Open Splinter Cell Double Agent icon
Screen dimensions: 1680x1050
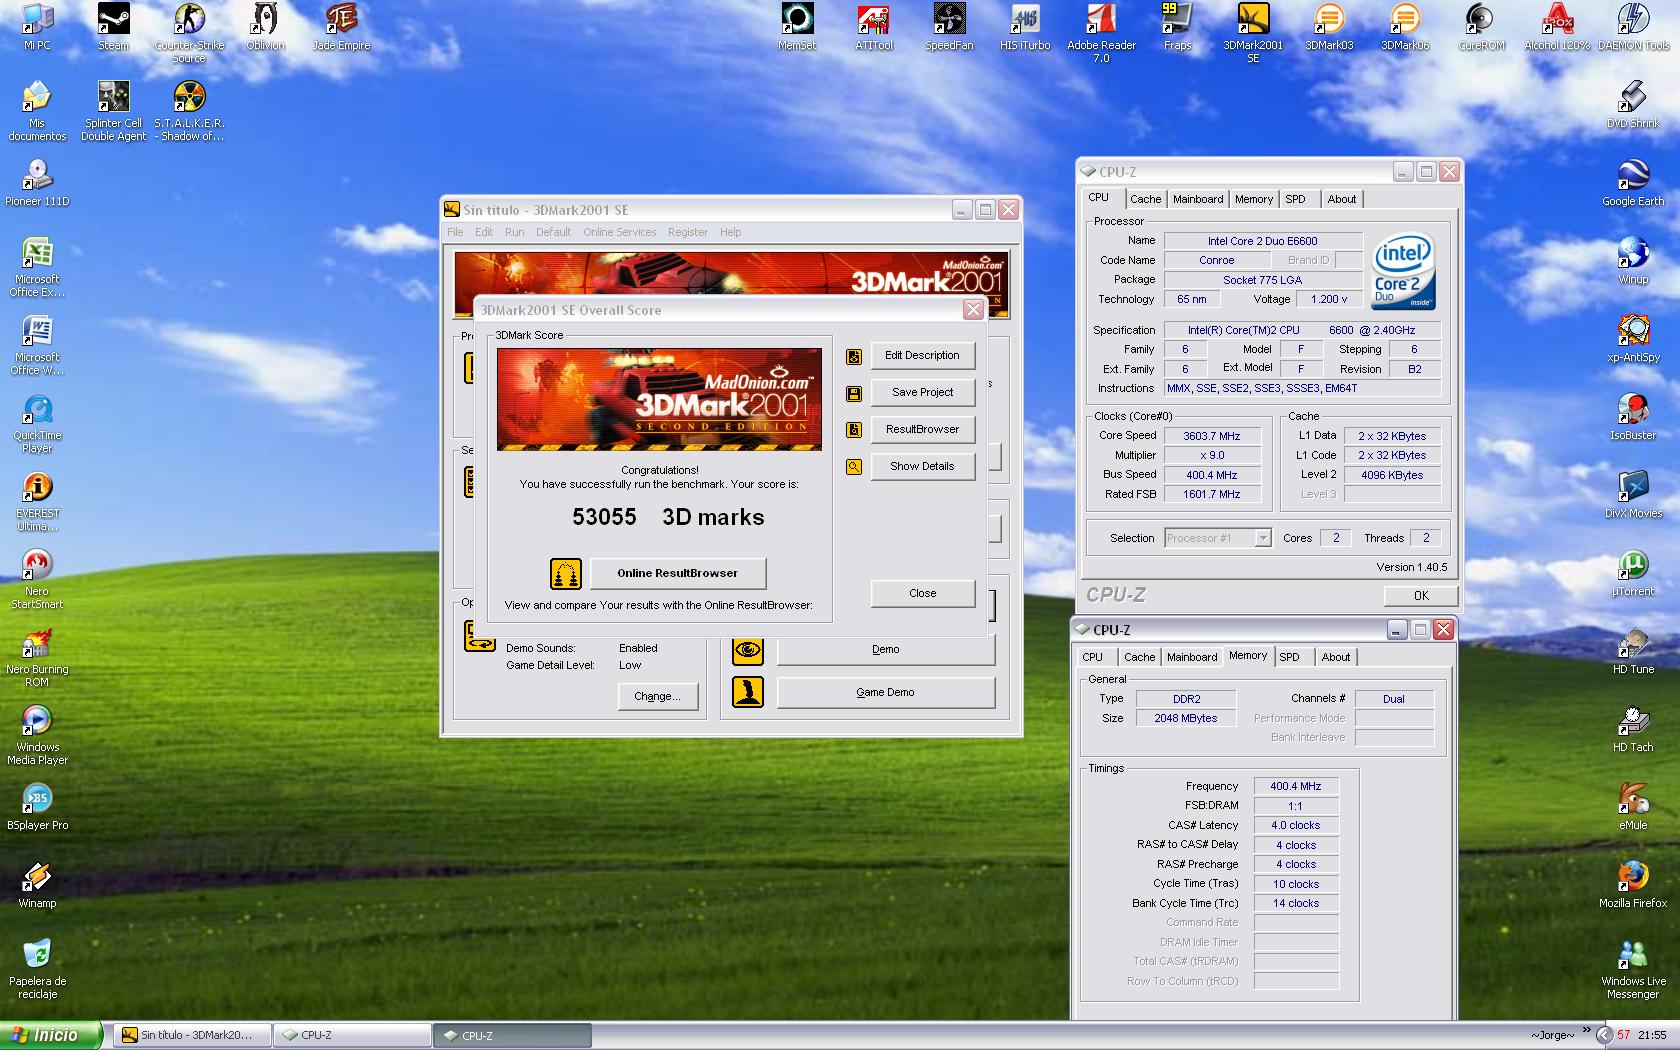coord(113,111)
